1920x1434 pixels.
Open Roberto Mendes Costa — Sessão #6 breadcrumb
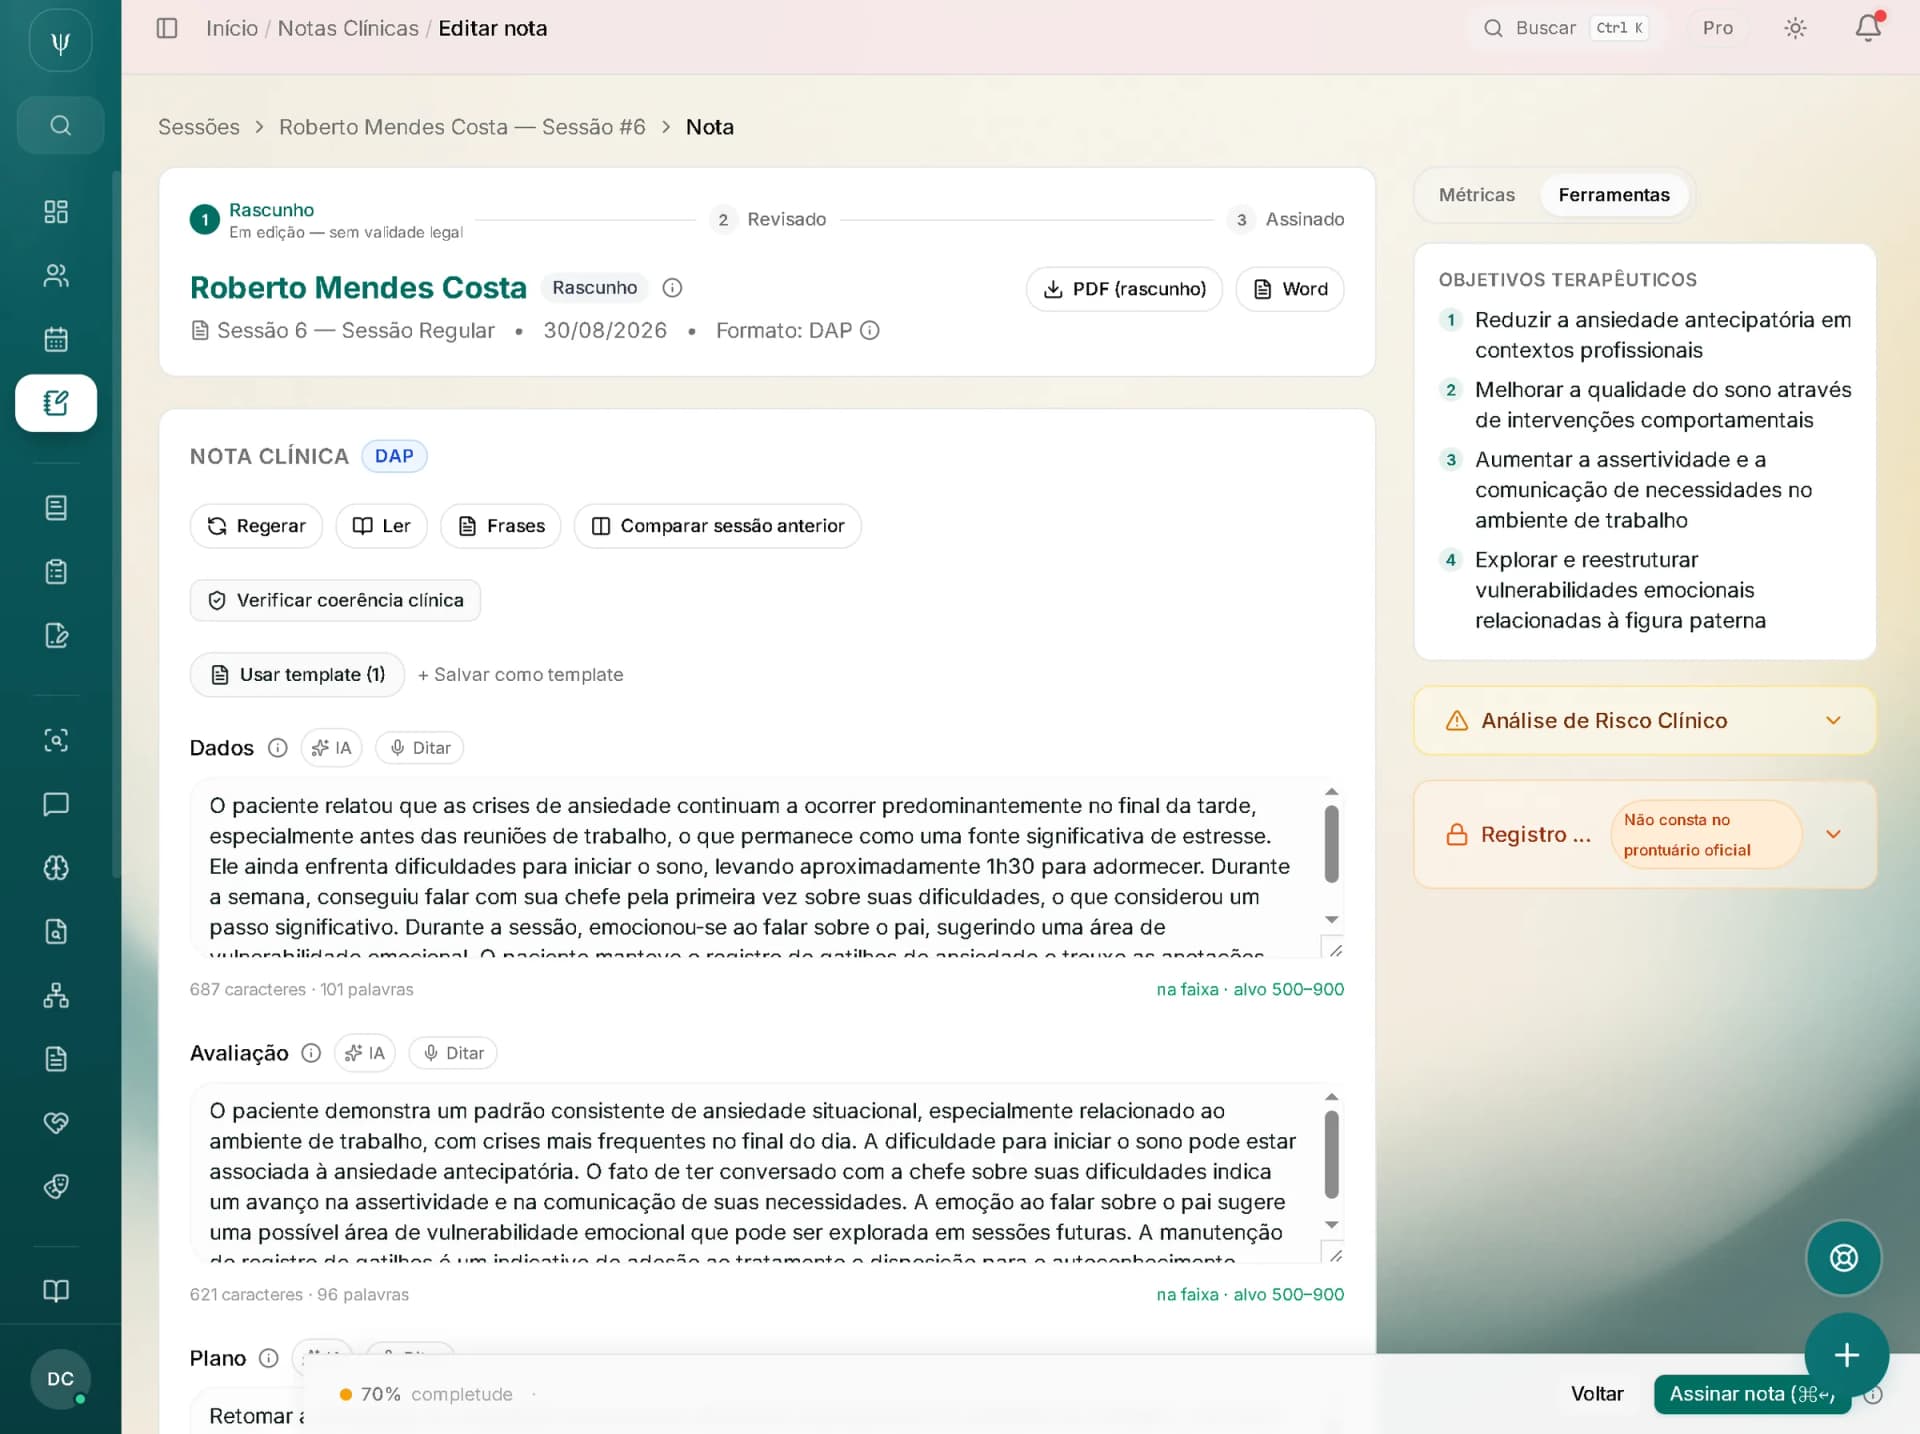click(x=462, y=127)
